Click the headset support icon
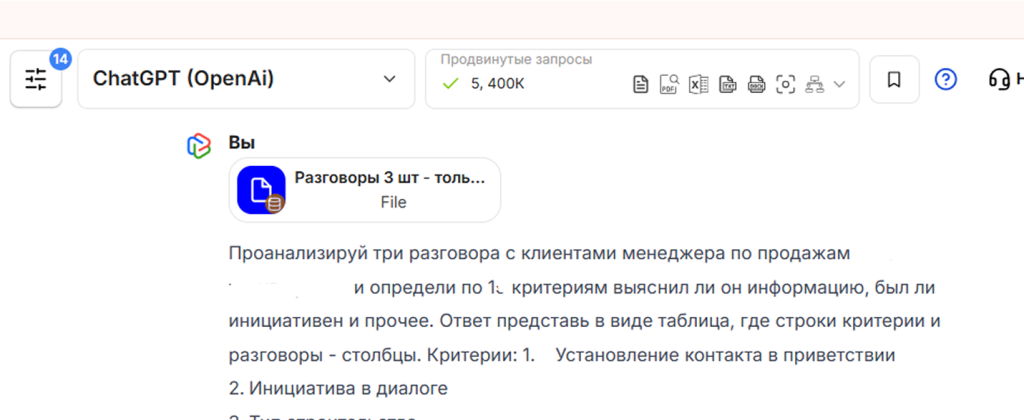This screenshot has height=420, width=1024. 998,79
